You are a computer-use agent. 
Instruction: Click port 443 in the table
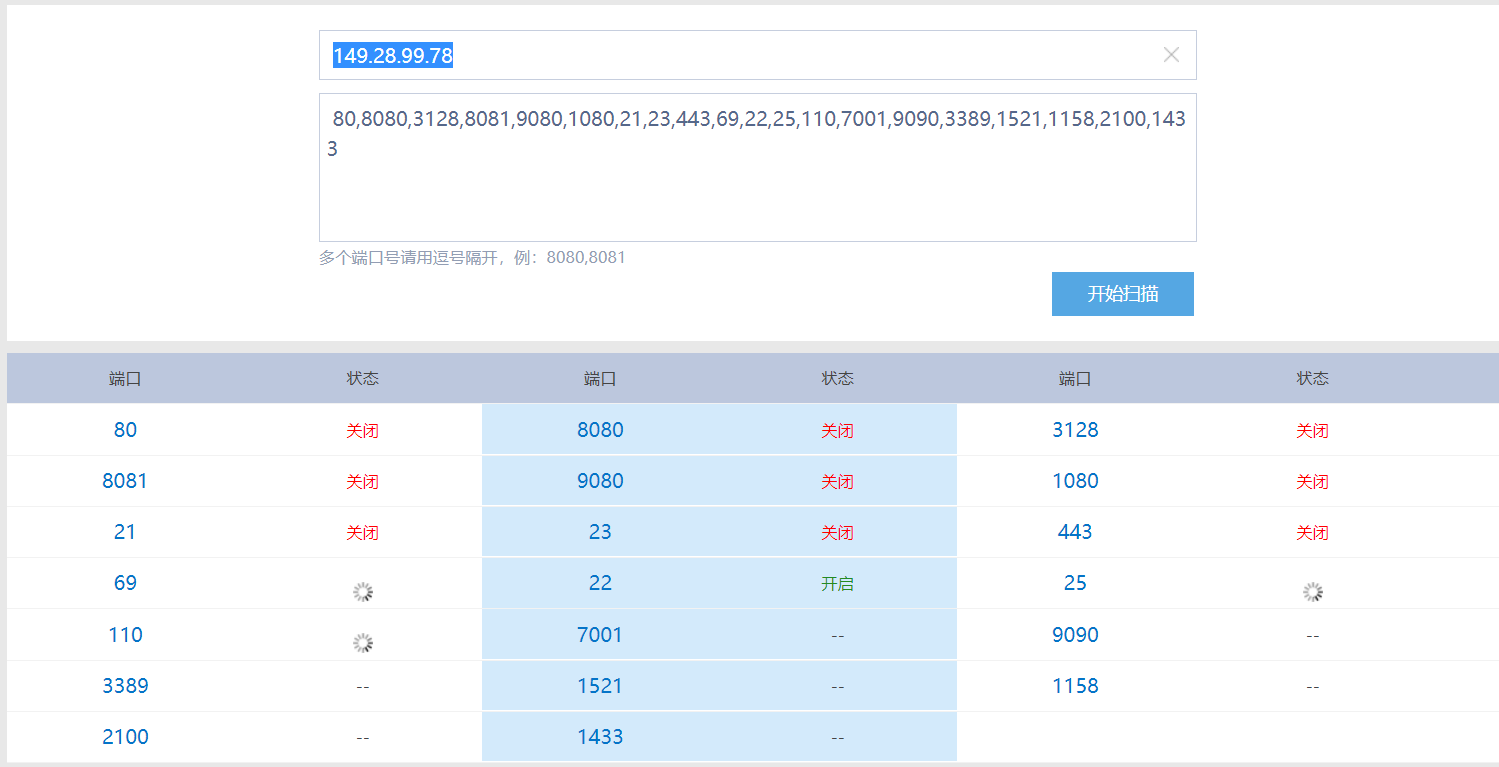click(1075, 532)
